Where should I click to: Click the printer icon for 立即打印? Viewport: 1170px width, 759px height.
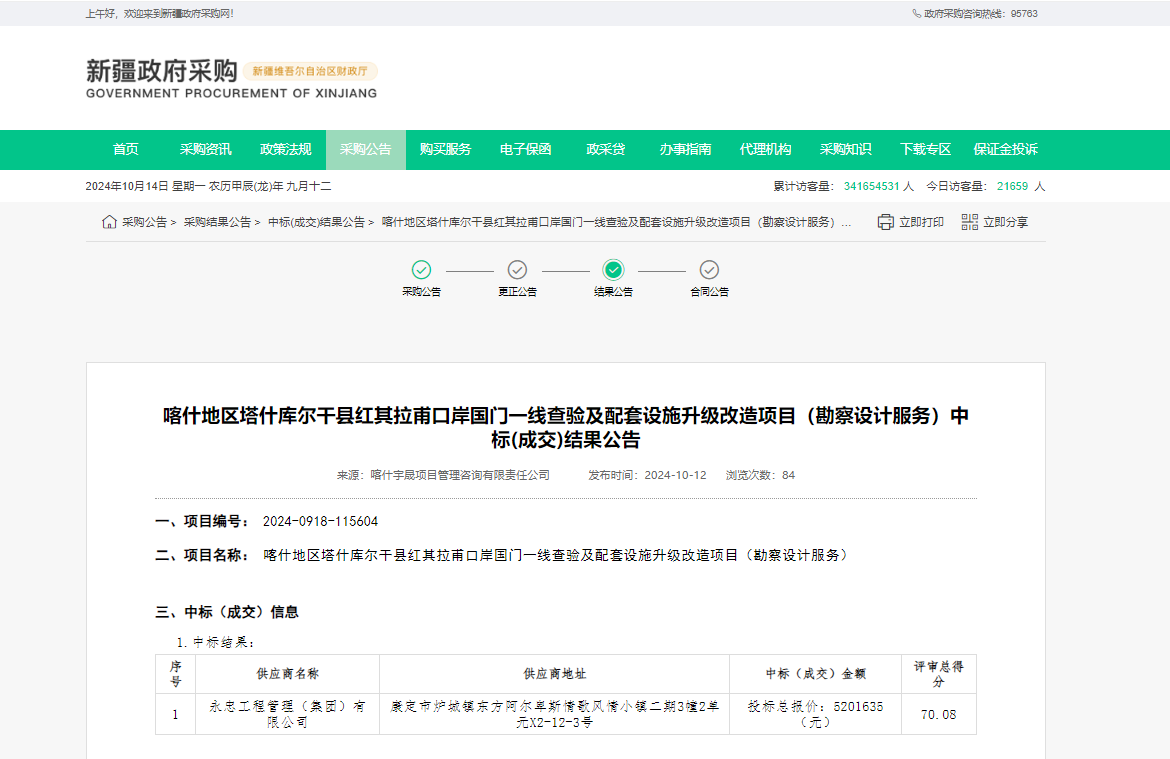[x=885, y=222]
